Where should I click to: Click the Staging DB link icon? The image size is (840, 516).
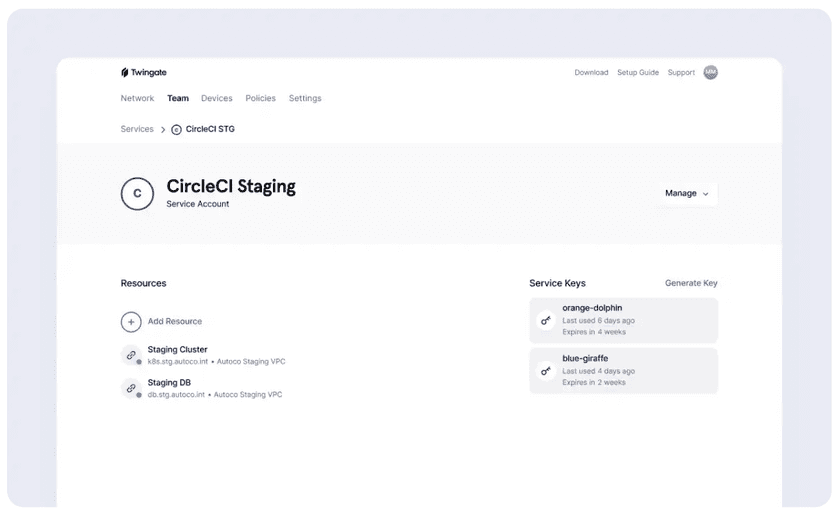(x=131, y=388)
